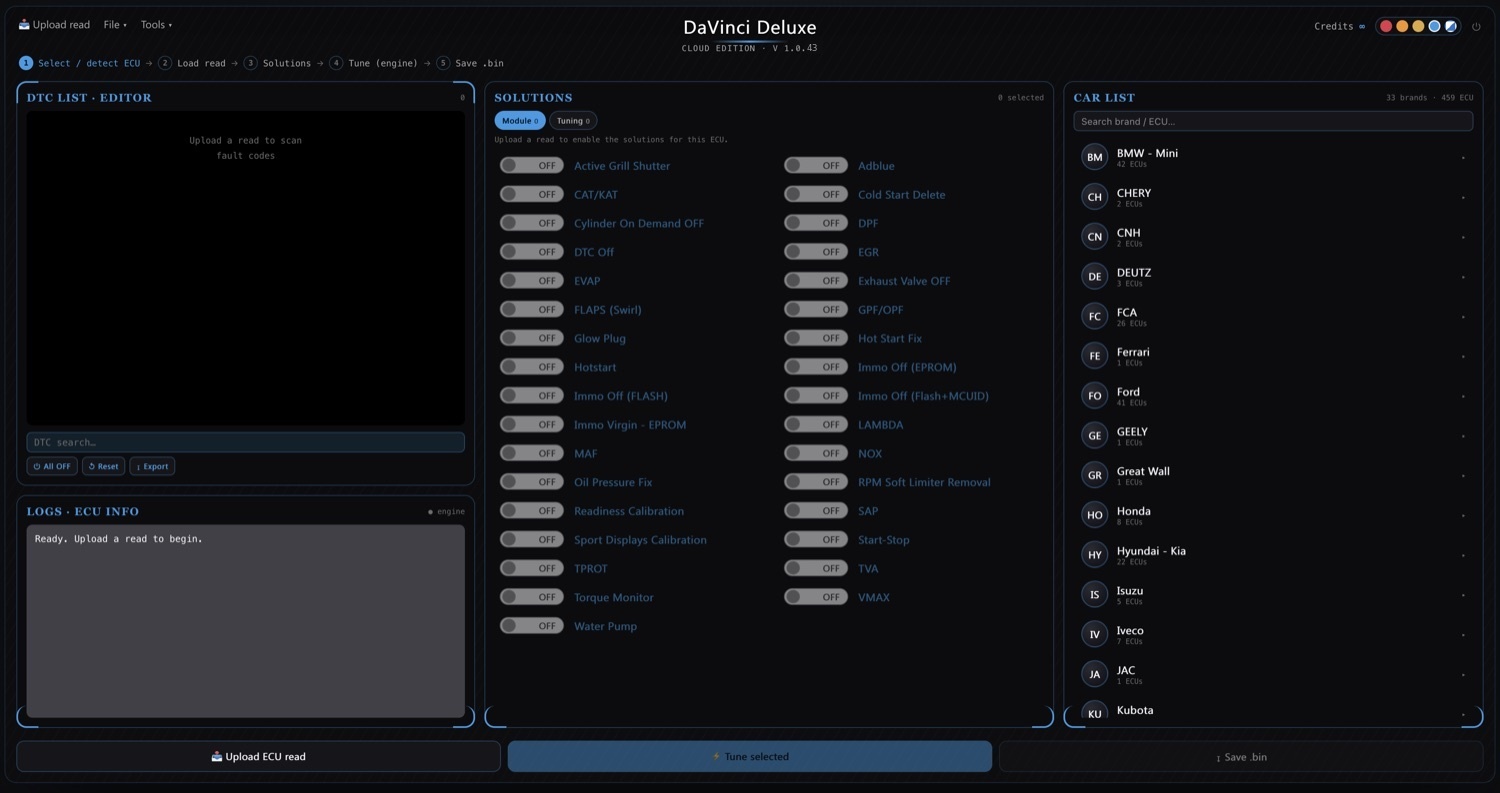Click the Tune selected button

pos(750,757)
